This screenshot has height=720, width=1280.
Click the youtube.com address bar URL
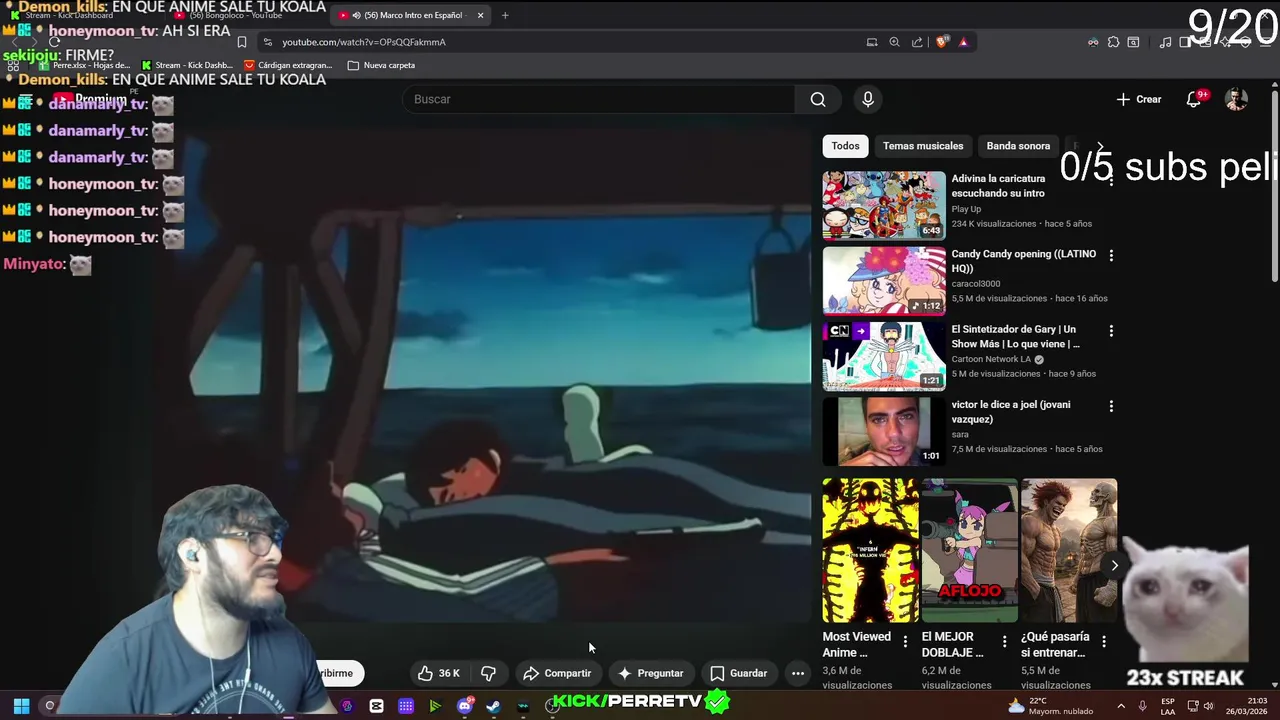(364, 42)
